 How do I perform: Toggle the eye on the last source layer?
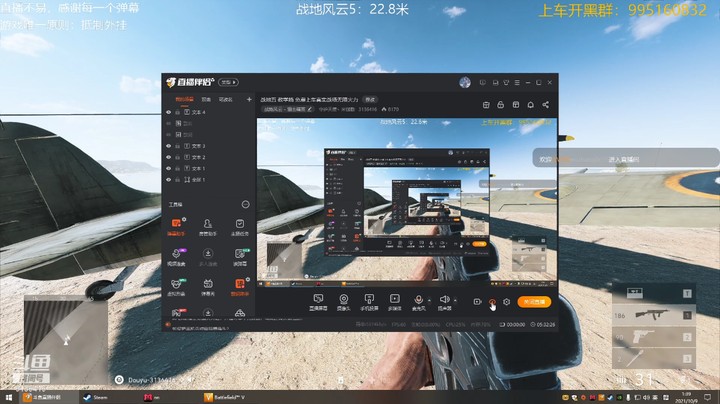click(169, 180)
